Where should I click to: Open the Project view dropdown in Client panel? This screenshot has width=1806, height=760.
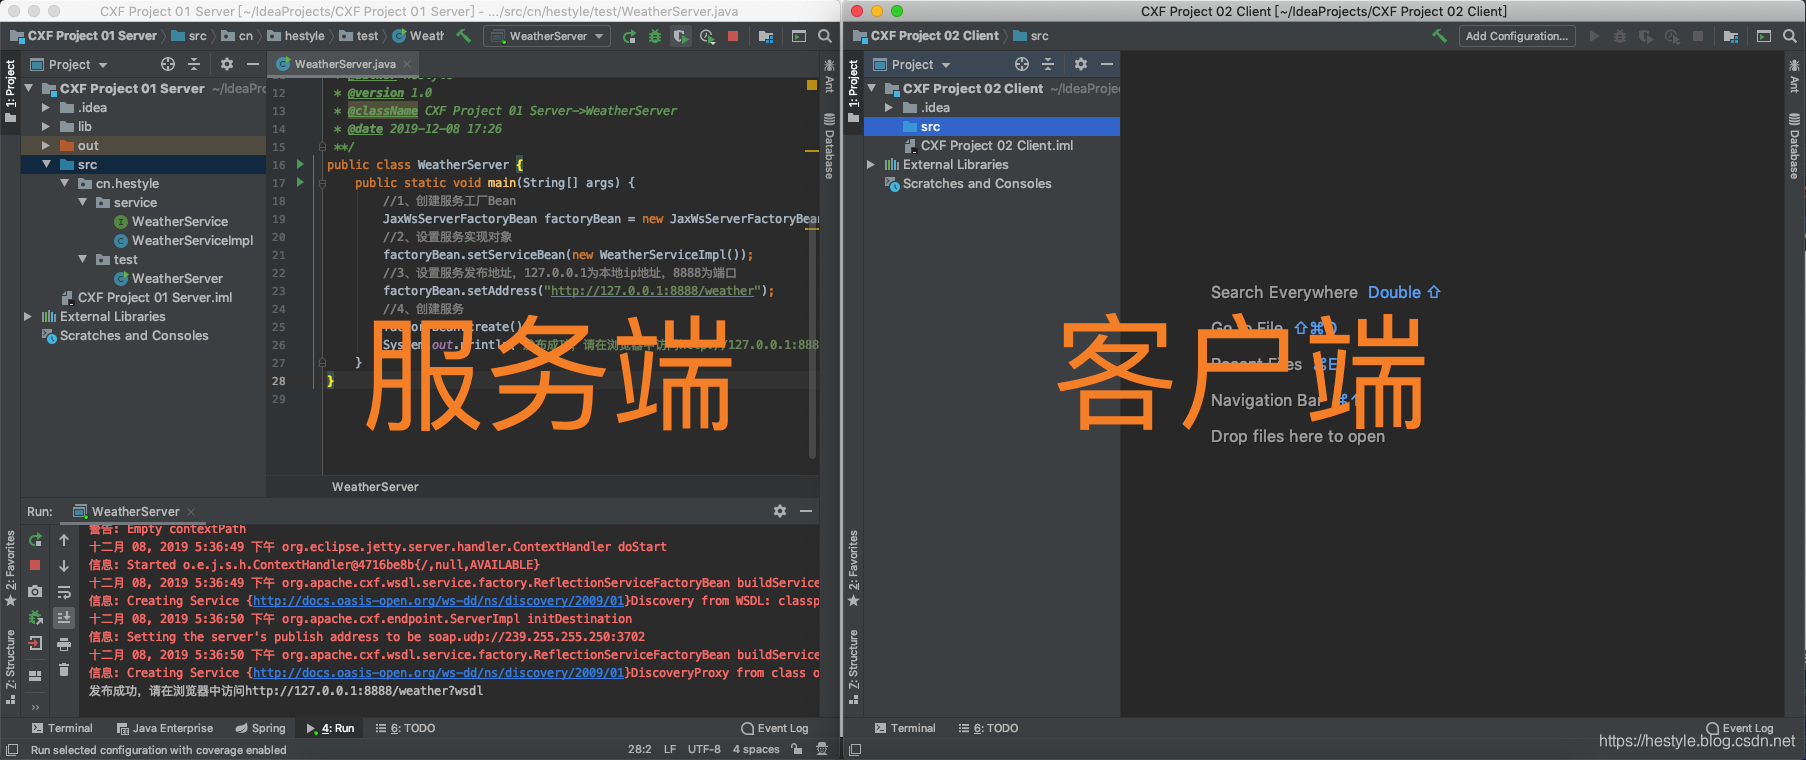pyautogui.click(x=912, y=64)
